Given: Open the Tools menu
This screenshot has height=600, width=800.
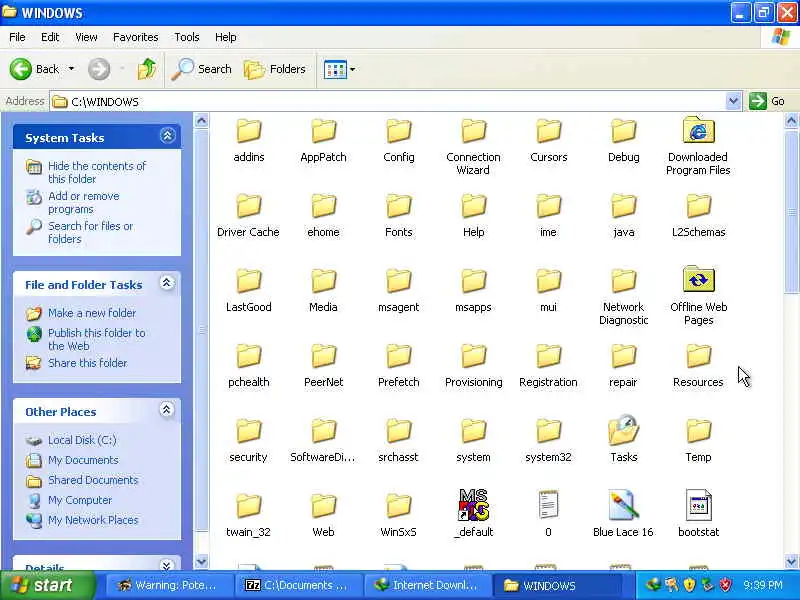Looking at the screenshot, I should click(187, 37).
